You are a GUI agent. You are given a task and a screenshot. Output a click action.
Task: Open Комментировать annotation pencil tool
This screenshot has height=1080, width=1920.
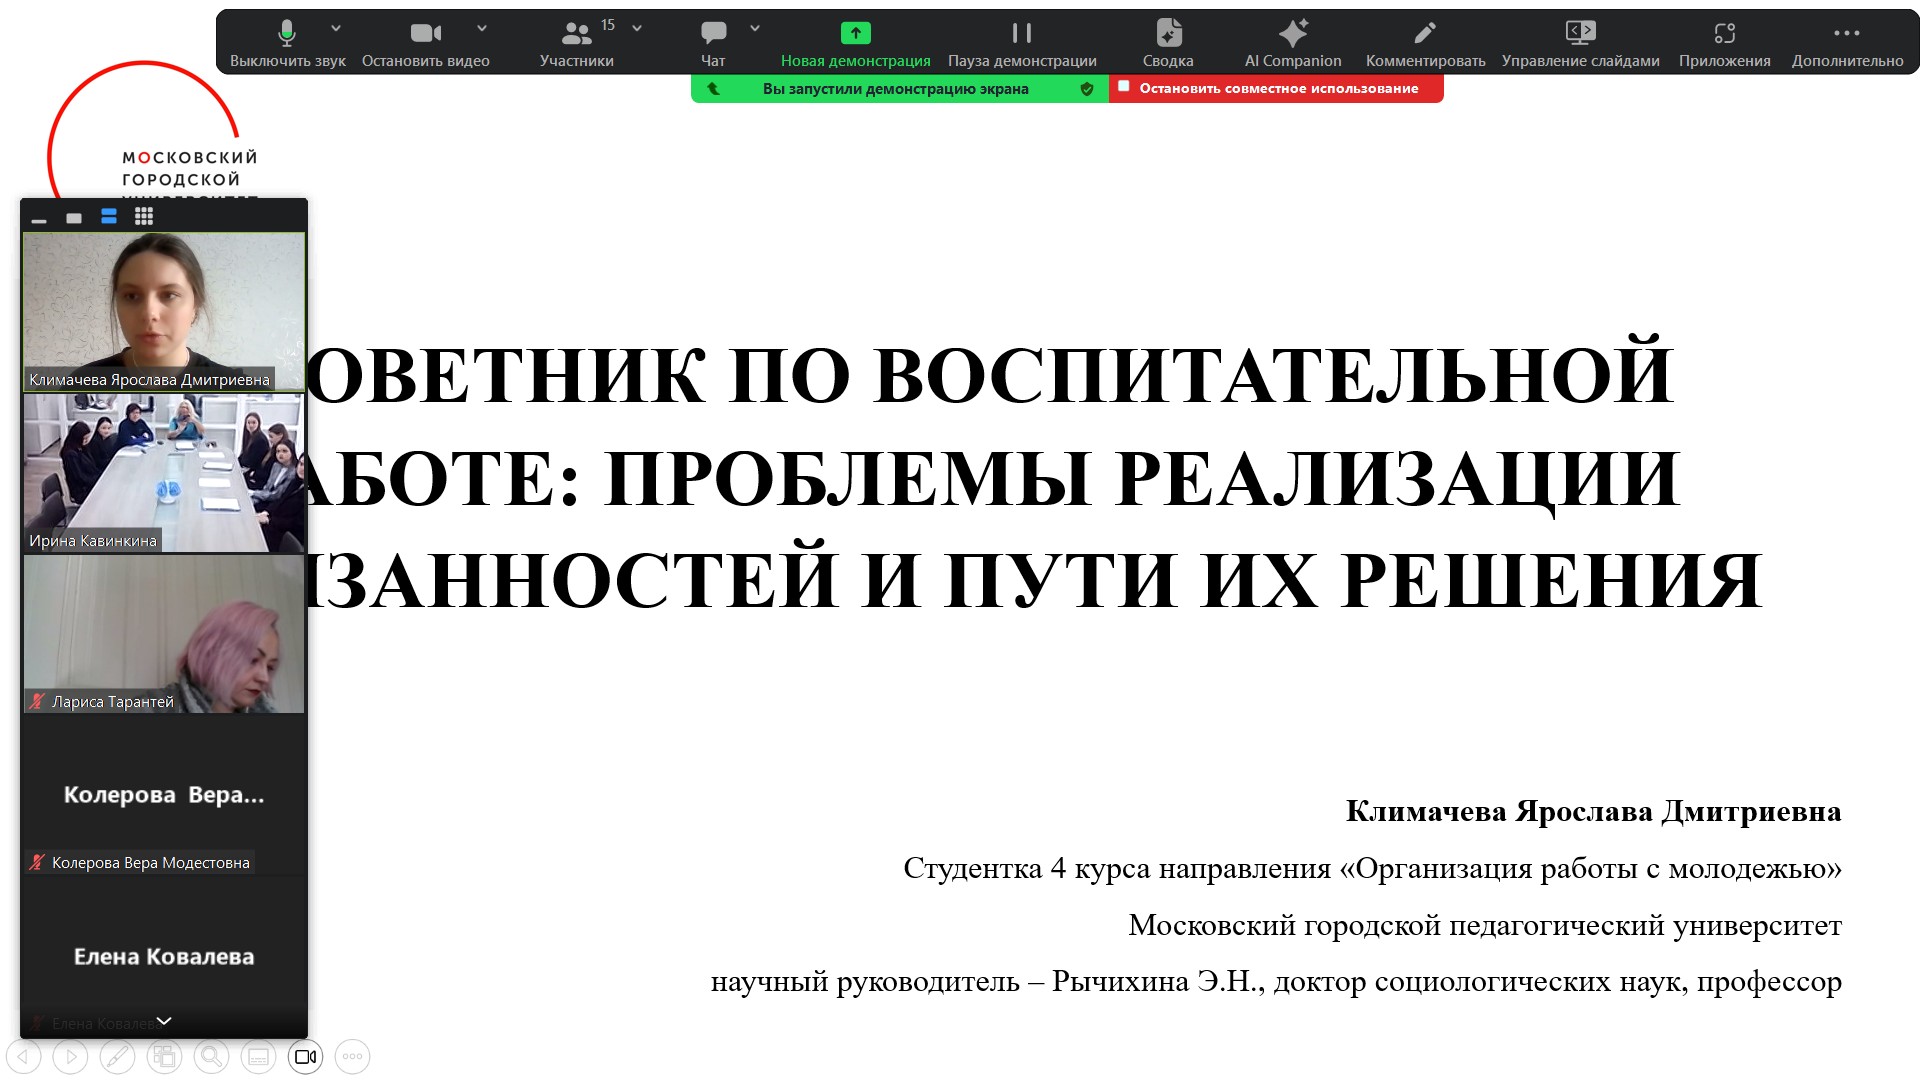[x=1425, y=42]
